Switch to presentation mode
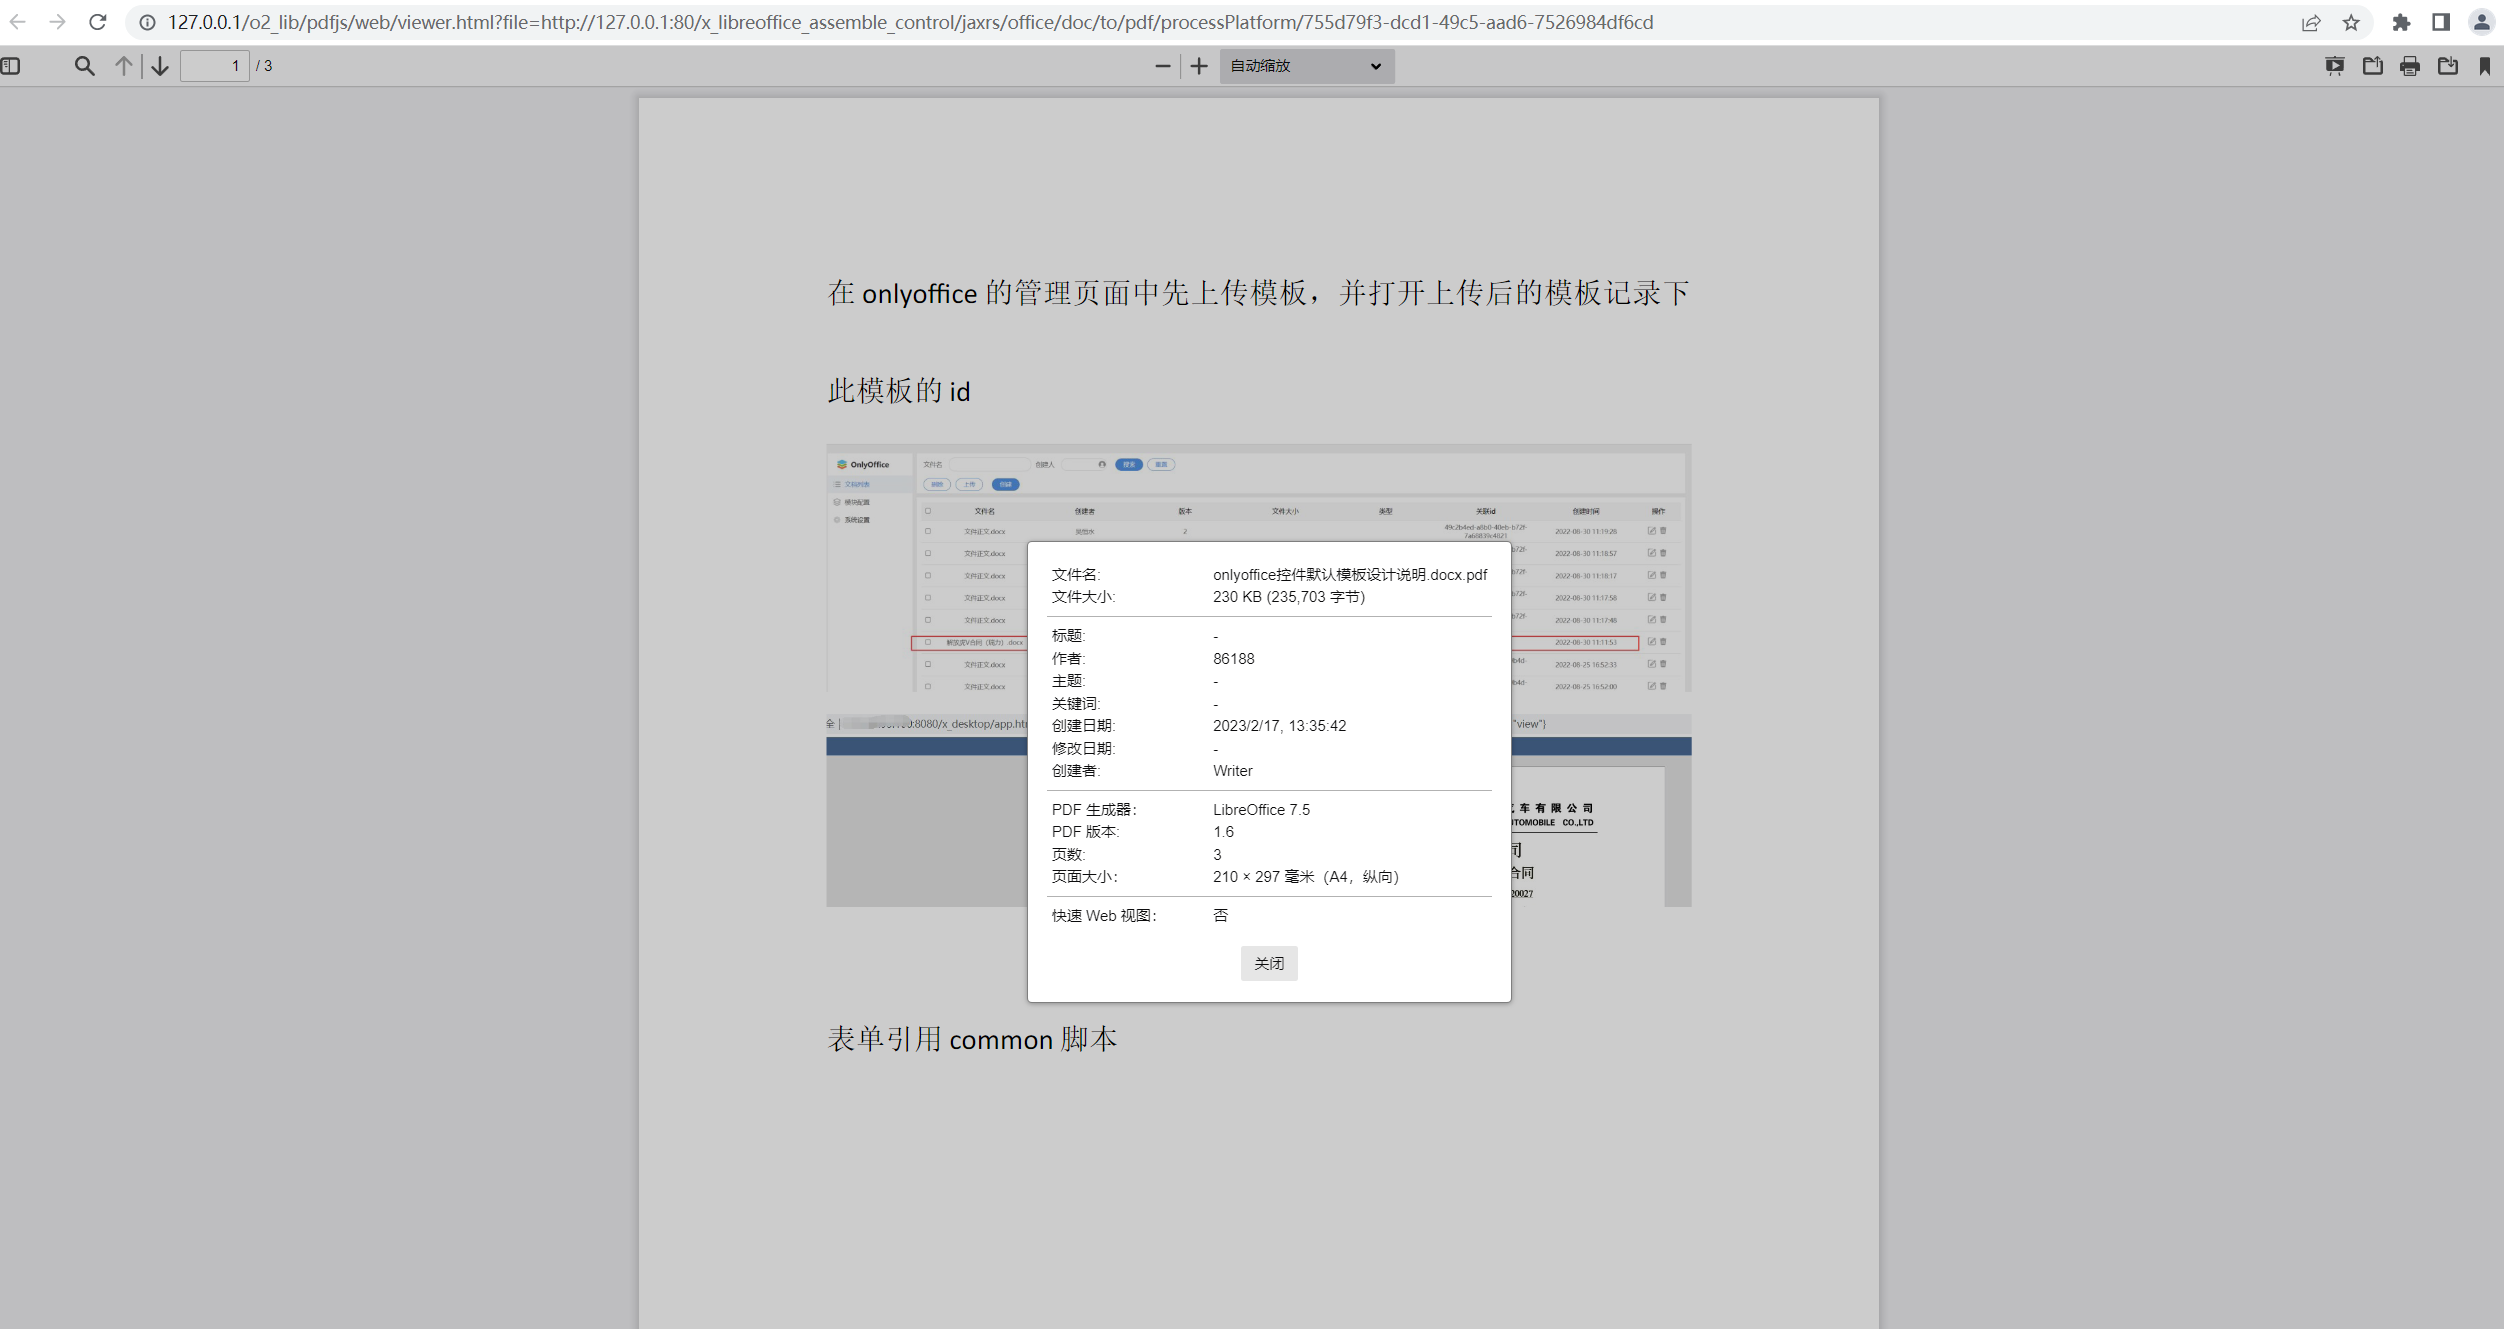 click(2335, 66)
